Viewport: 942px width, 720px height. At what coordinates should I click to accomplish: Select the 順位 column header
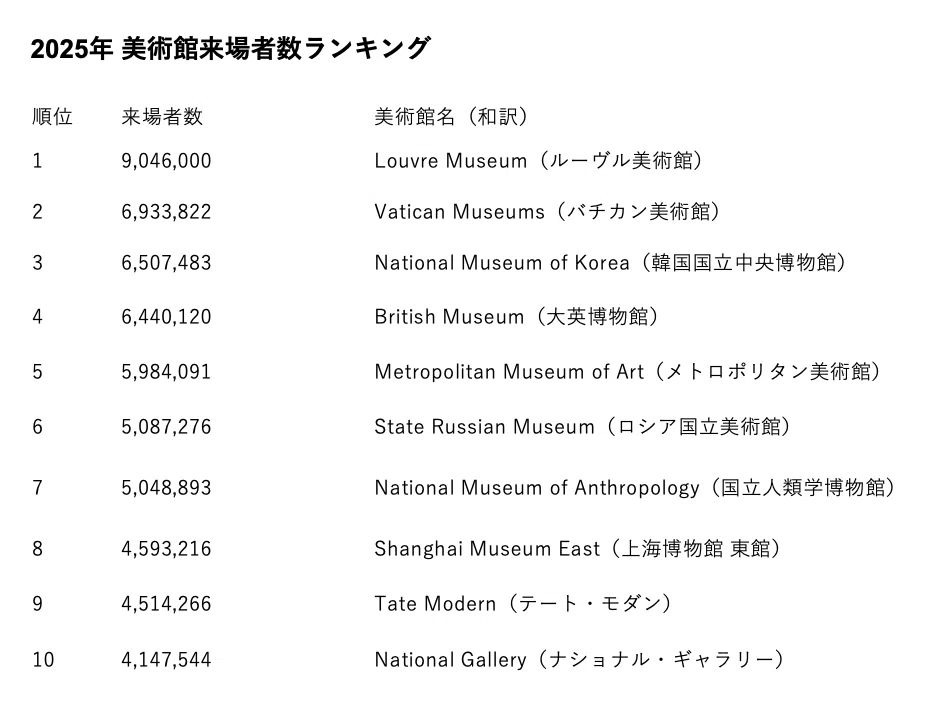[x=52, y=117]
